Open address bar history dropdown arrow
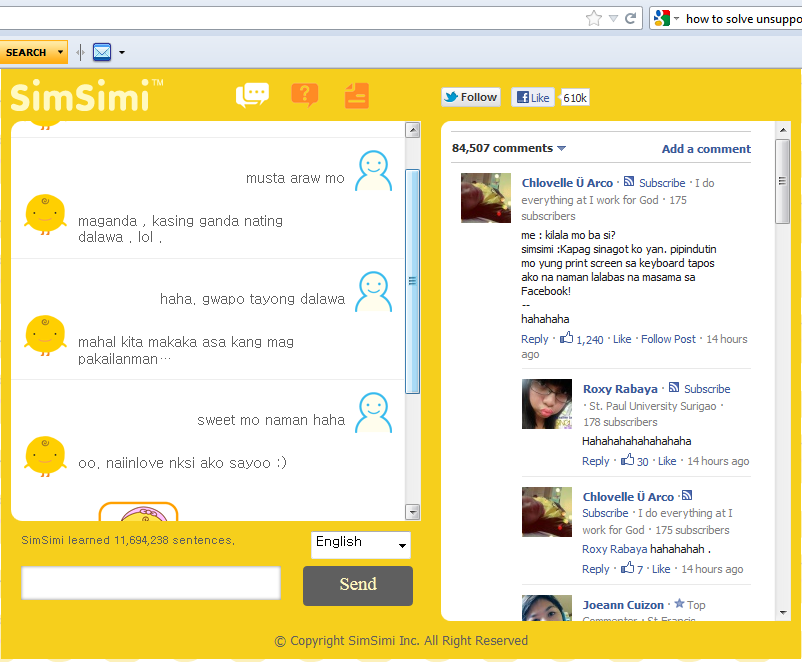The width and height of the screenshot is (802, 662). click(x=613, y=19)
